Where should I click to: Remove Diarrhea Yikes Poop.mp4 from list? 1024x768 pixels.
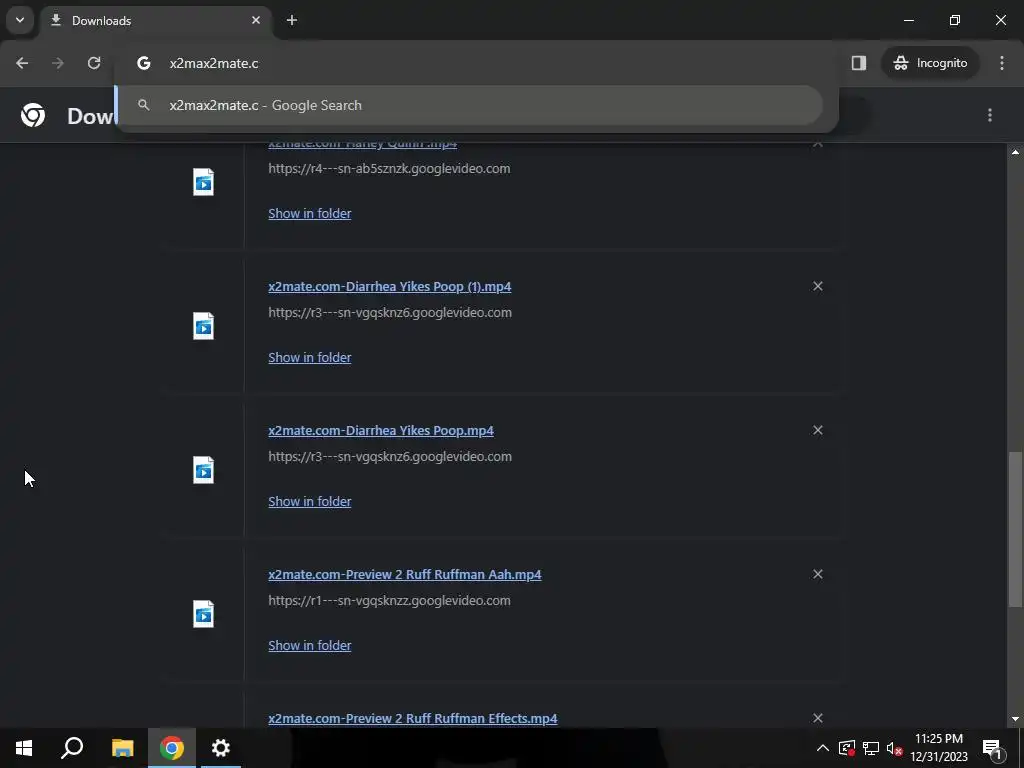(818, 430)
